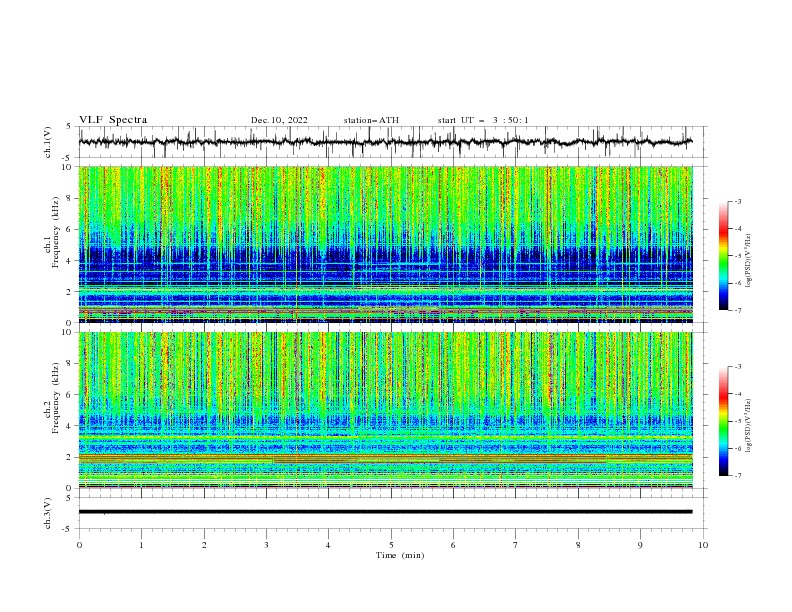Click the ch.1 spectrogram color scale bar
Screen dimensions: 792x612
724,256
